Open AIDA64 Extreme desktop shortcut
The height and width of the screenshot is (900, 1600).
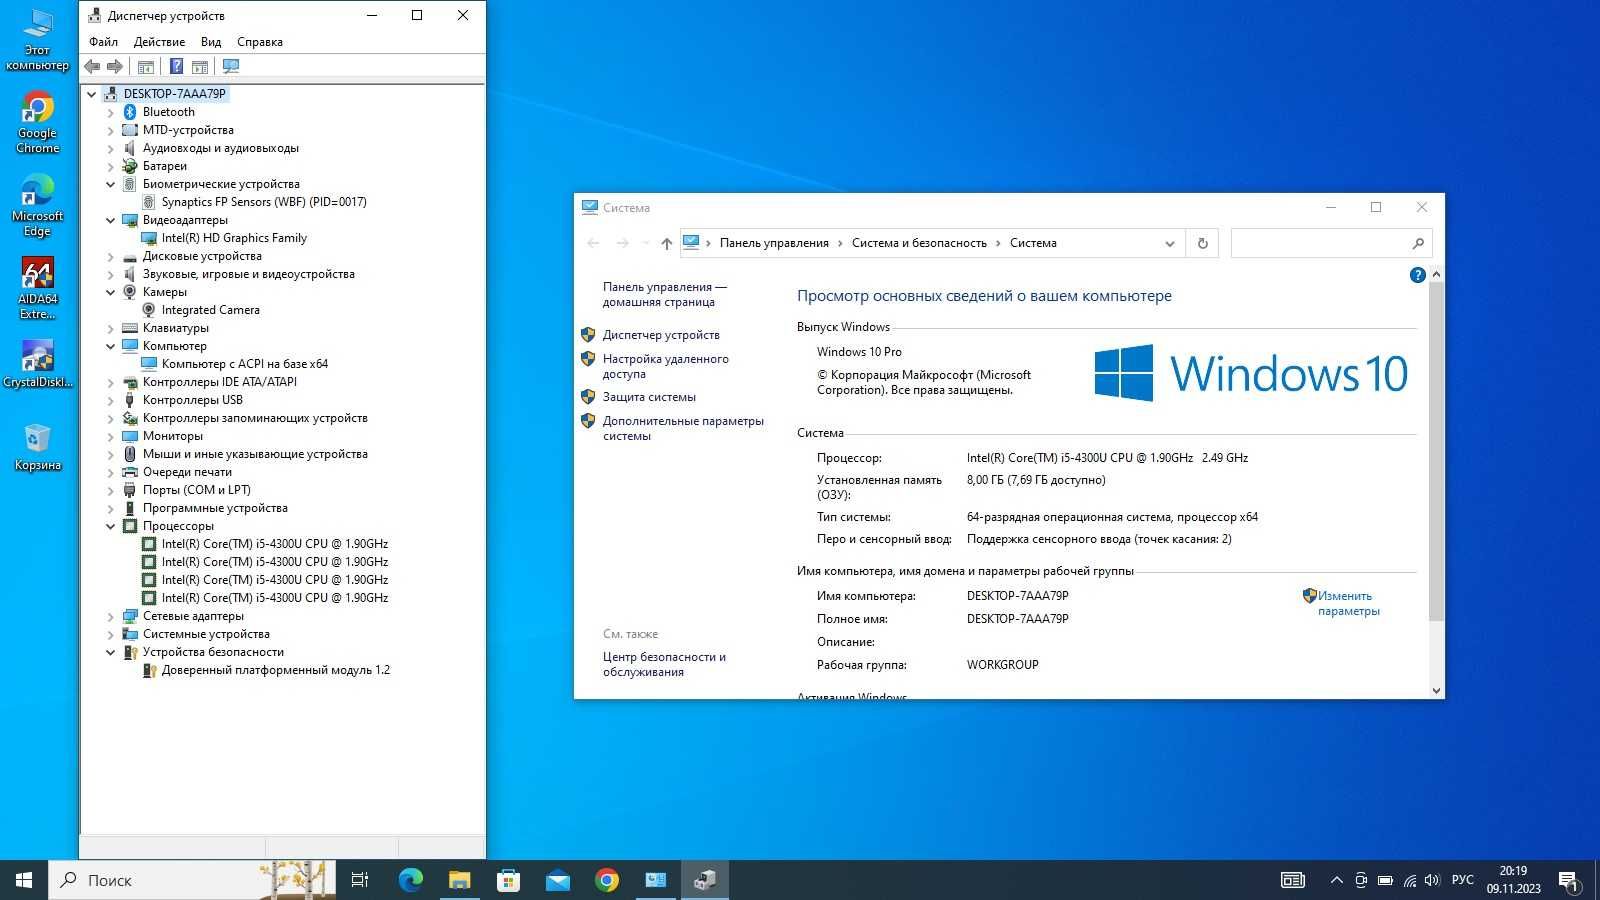tap(37, 288)
